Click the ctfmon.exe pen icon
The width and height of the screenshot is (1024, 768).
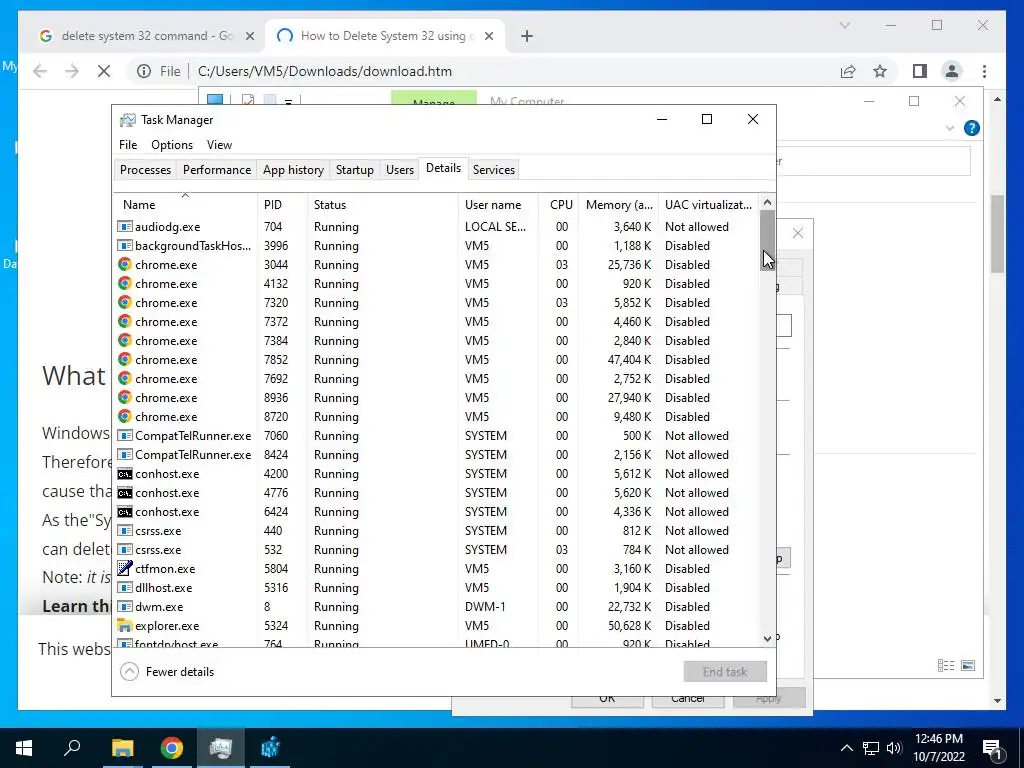[x=124, y=568]
